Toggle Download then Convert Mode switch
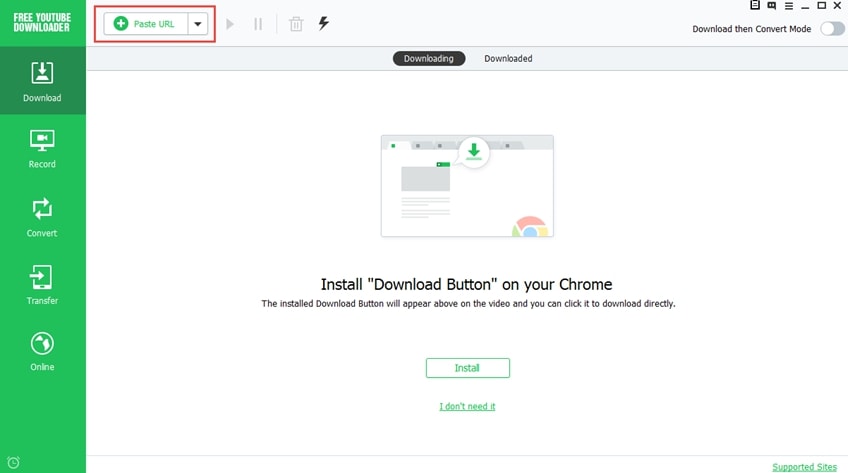The height and width of the screenshot is (473, 848). point(832,29)
